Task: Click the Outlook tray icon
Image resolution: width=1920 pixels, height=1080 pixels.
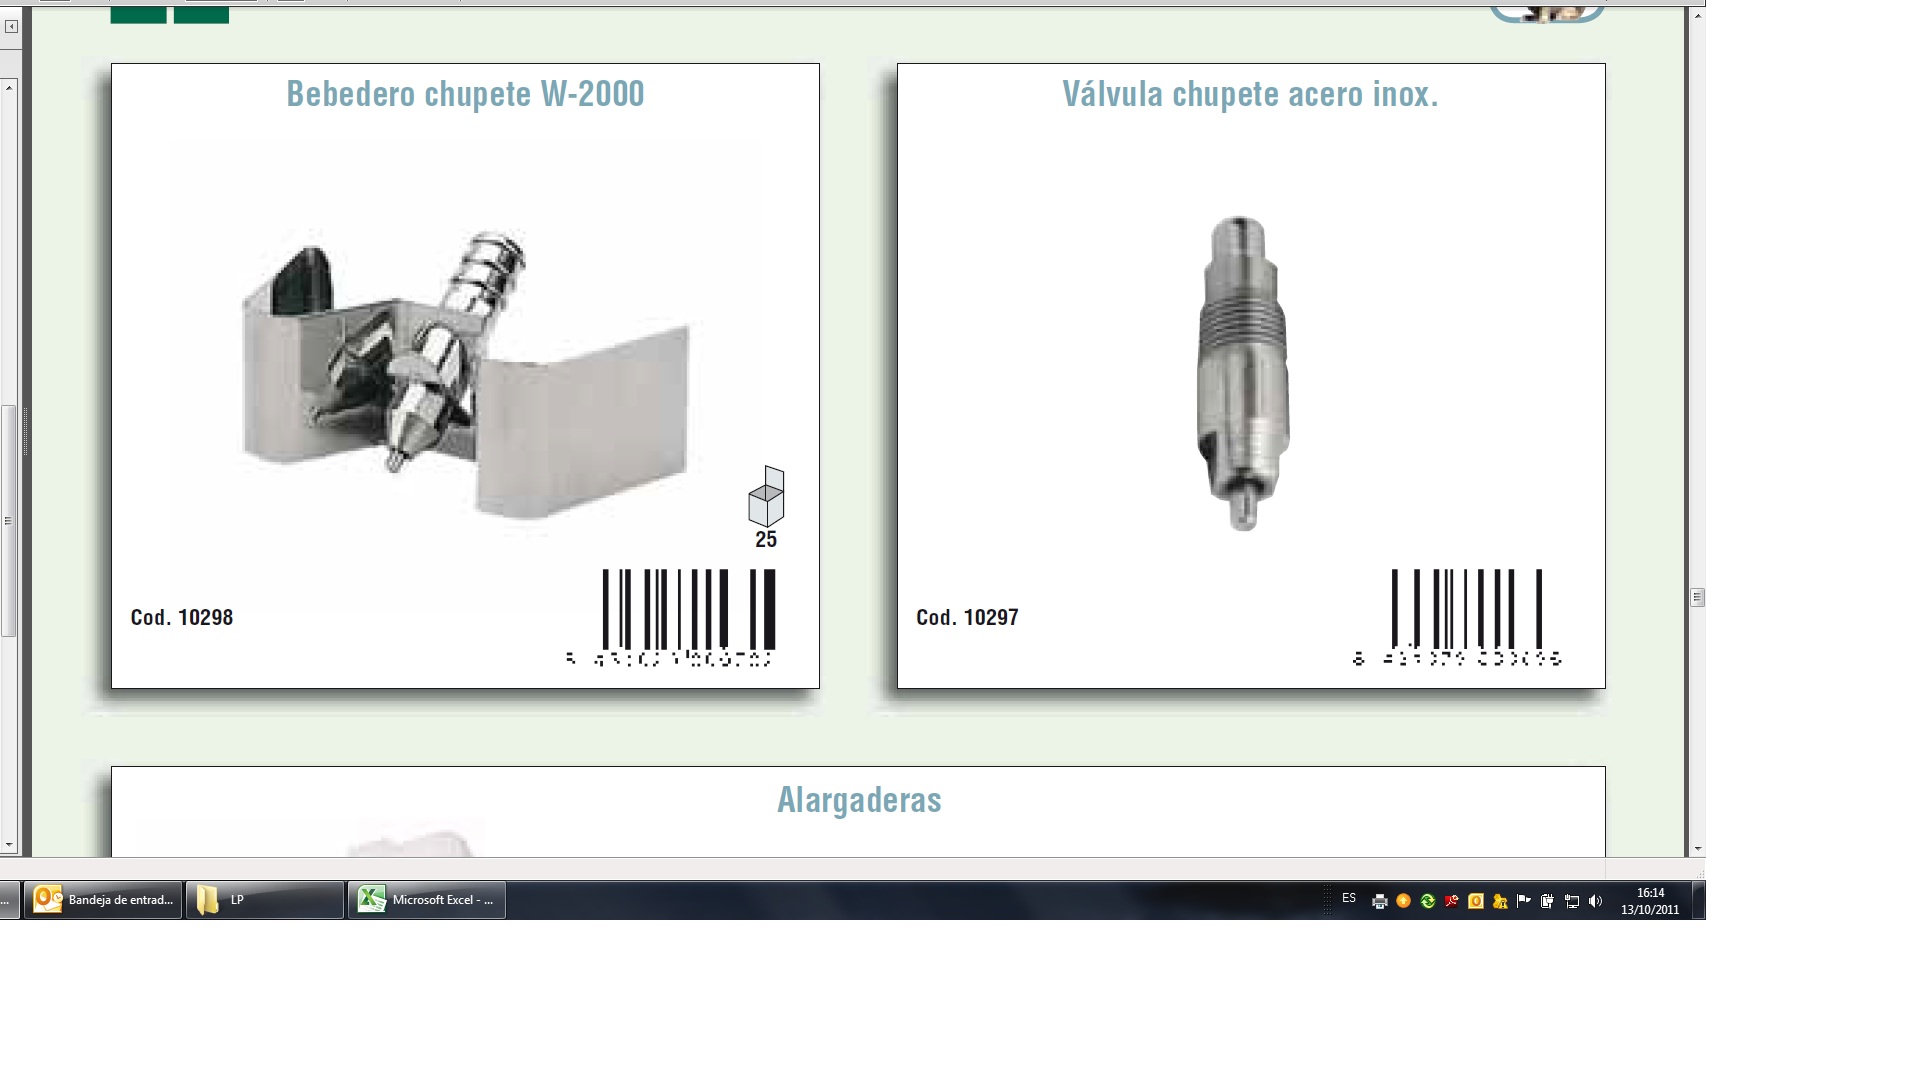Action: tap(1476, 901)
